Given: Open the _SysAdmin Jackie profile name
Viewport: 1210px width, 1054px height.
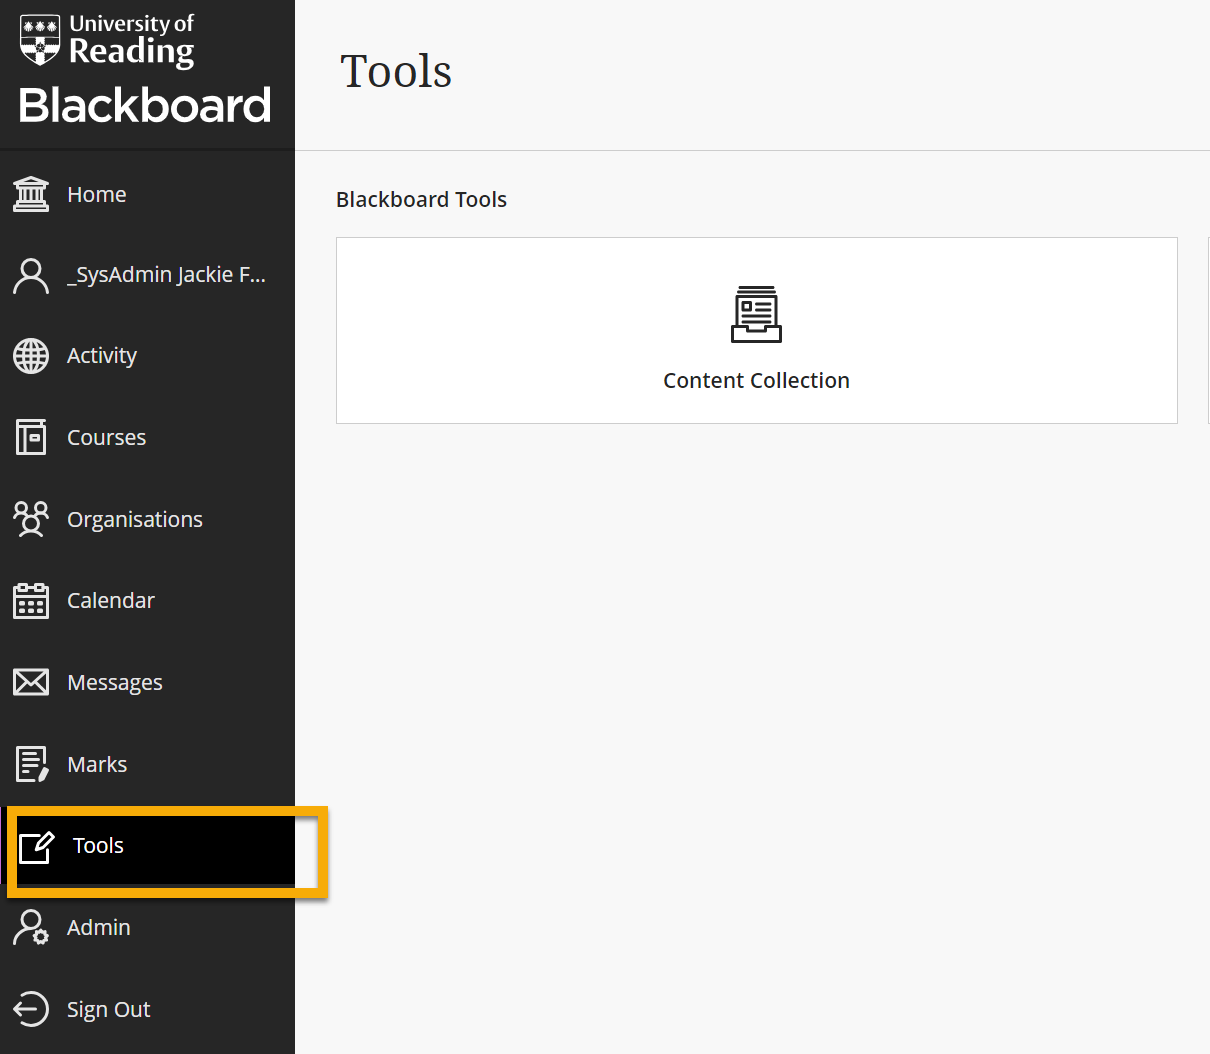Looking at the screenshot, I should click(166, 275).
